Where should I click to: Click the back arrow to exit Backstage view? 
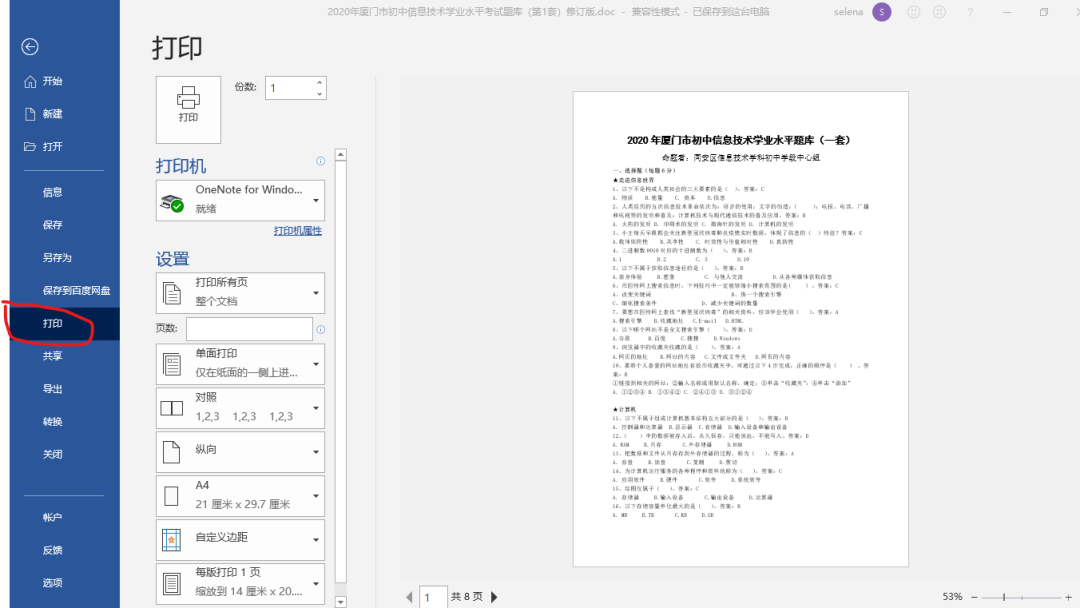click(x=29, y=47)
